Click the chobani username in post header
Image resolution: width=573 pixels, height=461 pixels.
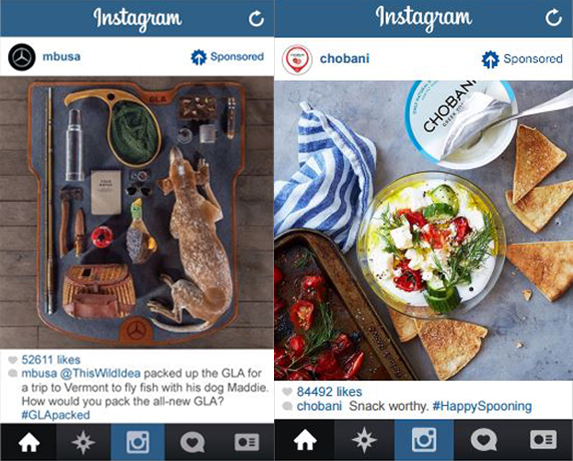pos(344,58)
